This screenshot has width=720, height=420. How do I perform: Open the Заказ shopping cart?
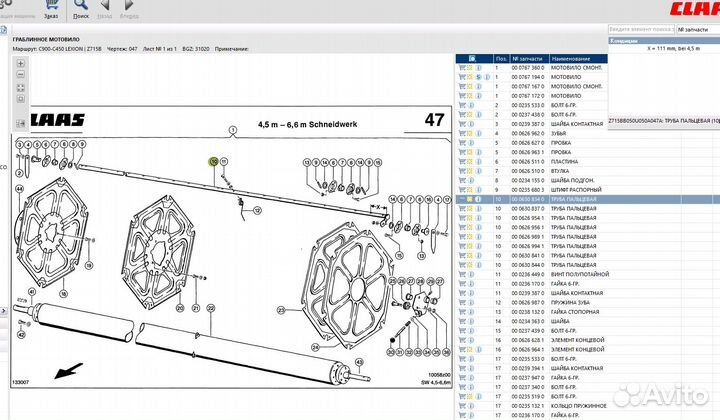52,6
